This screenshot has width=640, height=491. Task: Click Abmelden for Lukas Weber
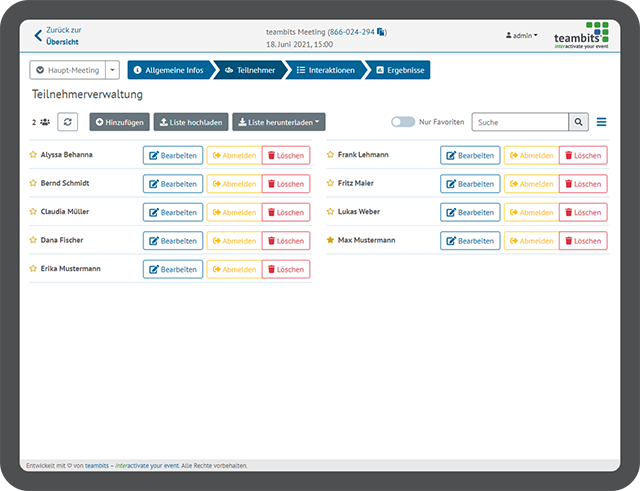531,212
